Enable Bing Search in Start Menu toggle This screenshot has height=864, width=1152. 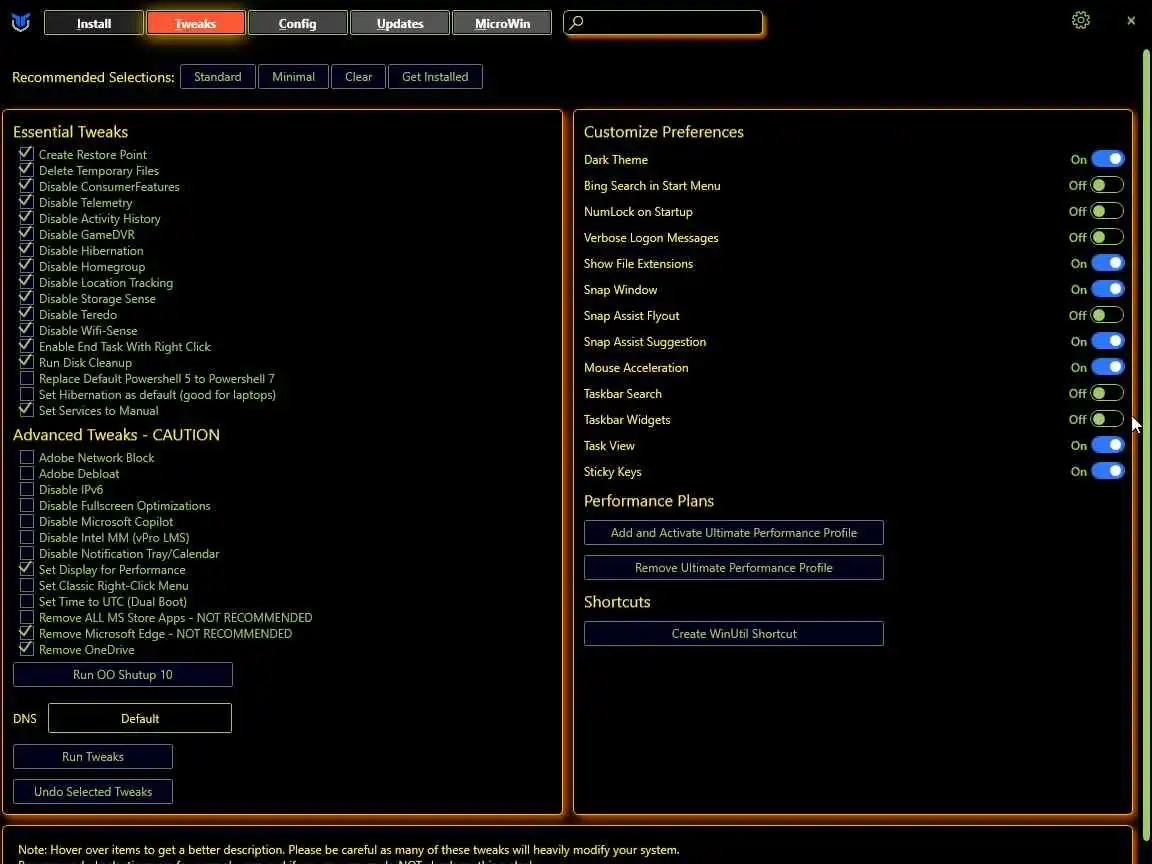[1107, 185]
